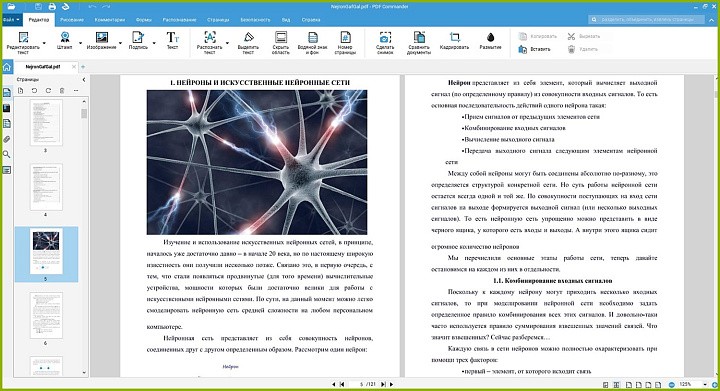Open the Справка tab

[x=311, y=20]
